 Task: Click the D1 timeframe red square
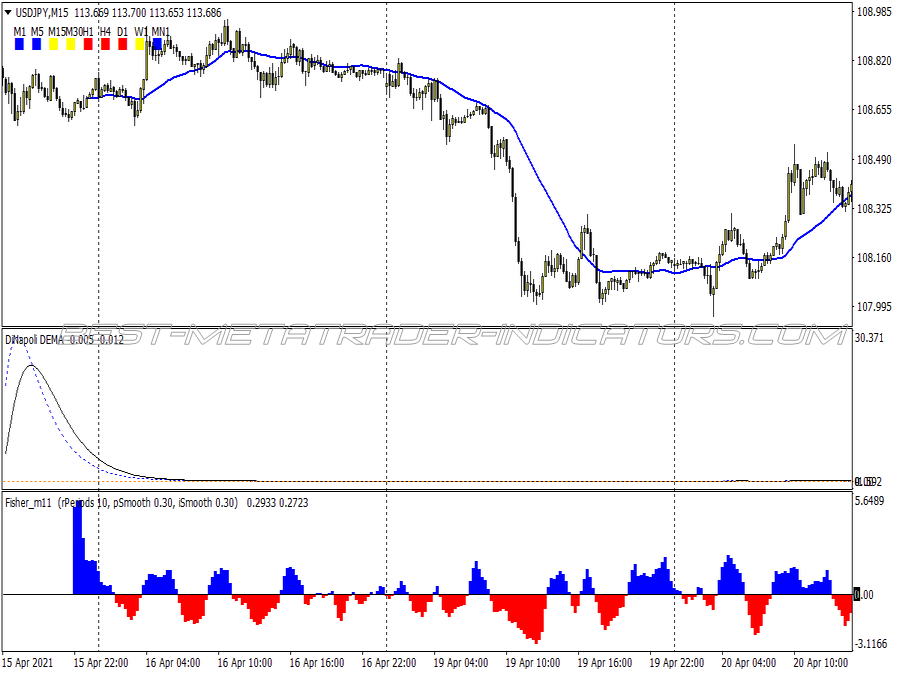click(x=122, y=44)
